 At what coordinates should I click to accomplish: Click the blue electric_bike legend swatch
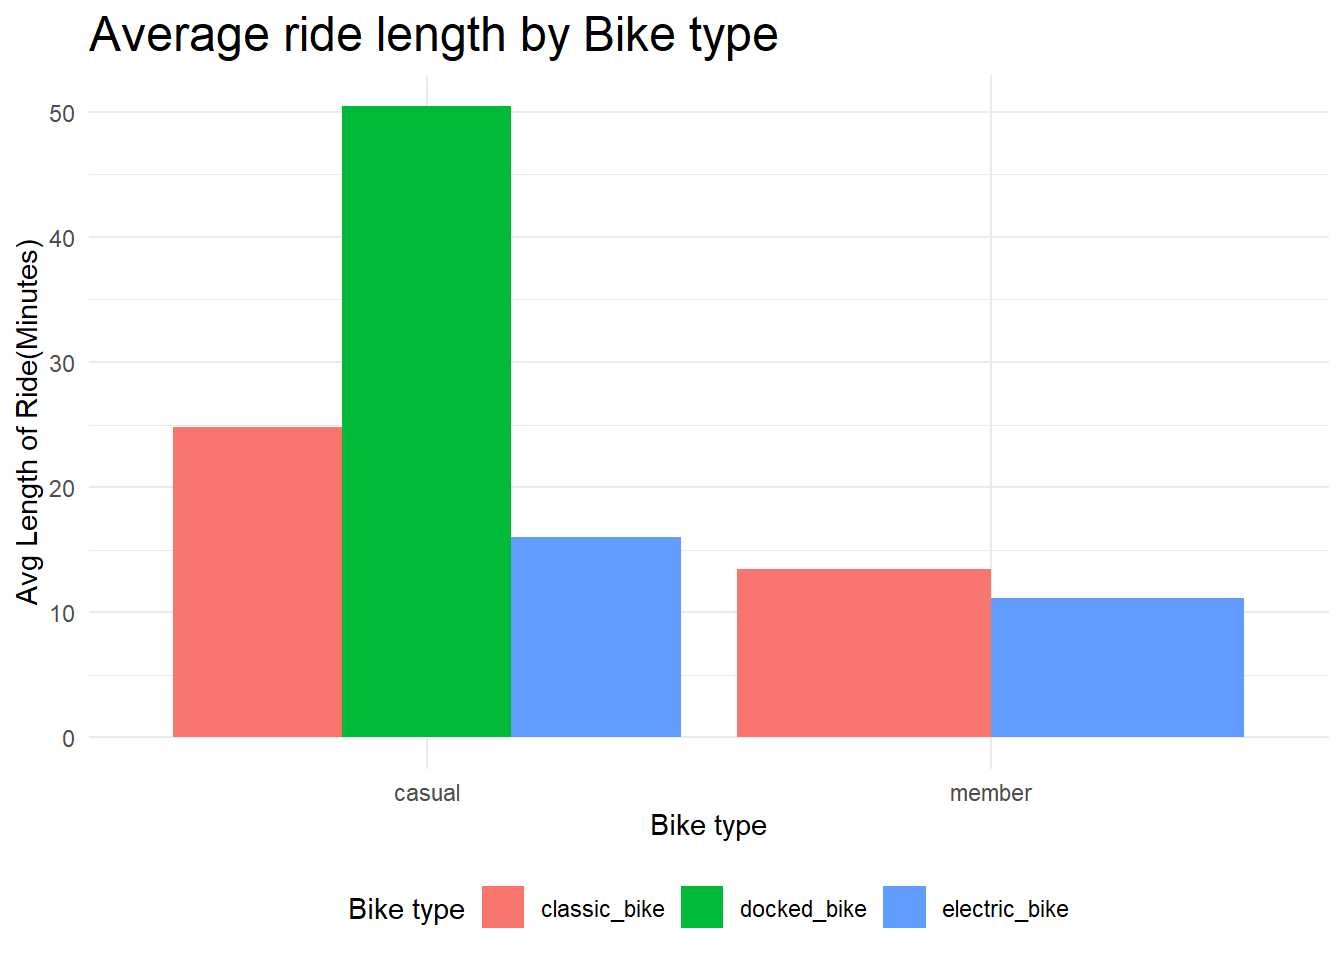(x=904, y=907)
